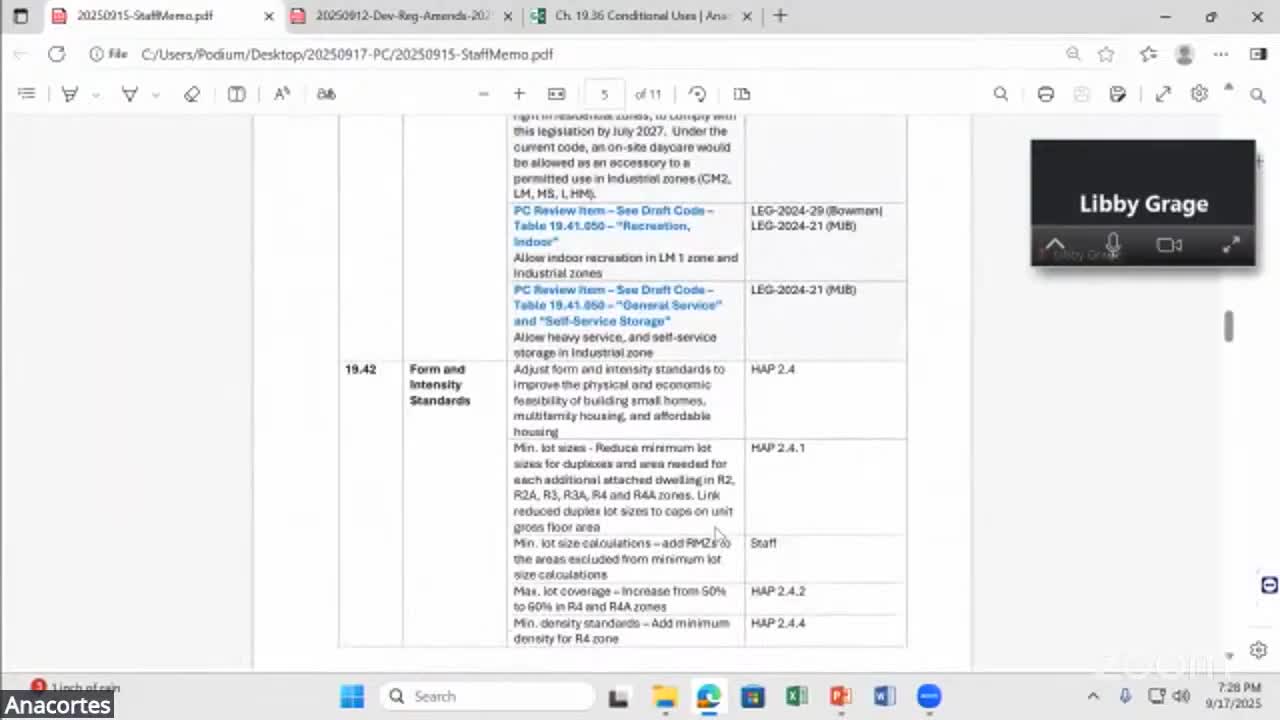Open the Ch. 19.36 Conditional Uses tab
Viewport: 1280px width, 720px height.
coord(644,16)
